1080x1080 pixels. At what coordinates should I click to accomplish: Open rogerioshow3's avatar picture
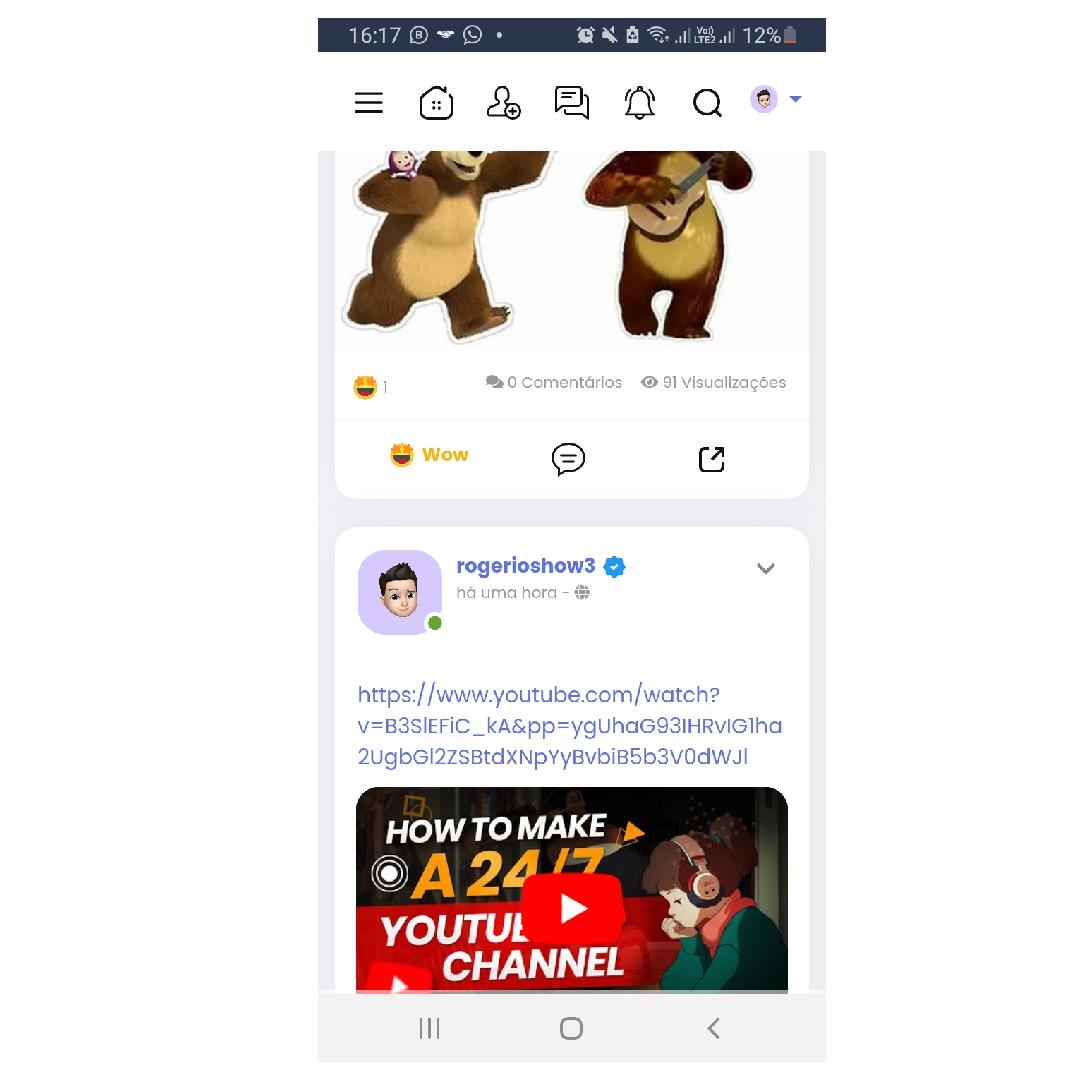coord(399,592)
